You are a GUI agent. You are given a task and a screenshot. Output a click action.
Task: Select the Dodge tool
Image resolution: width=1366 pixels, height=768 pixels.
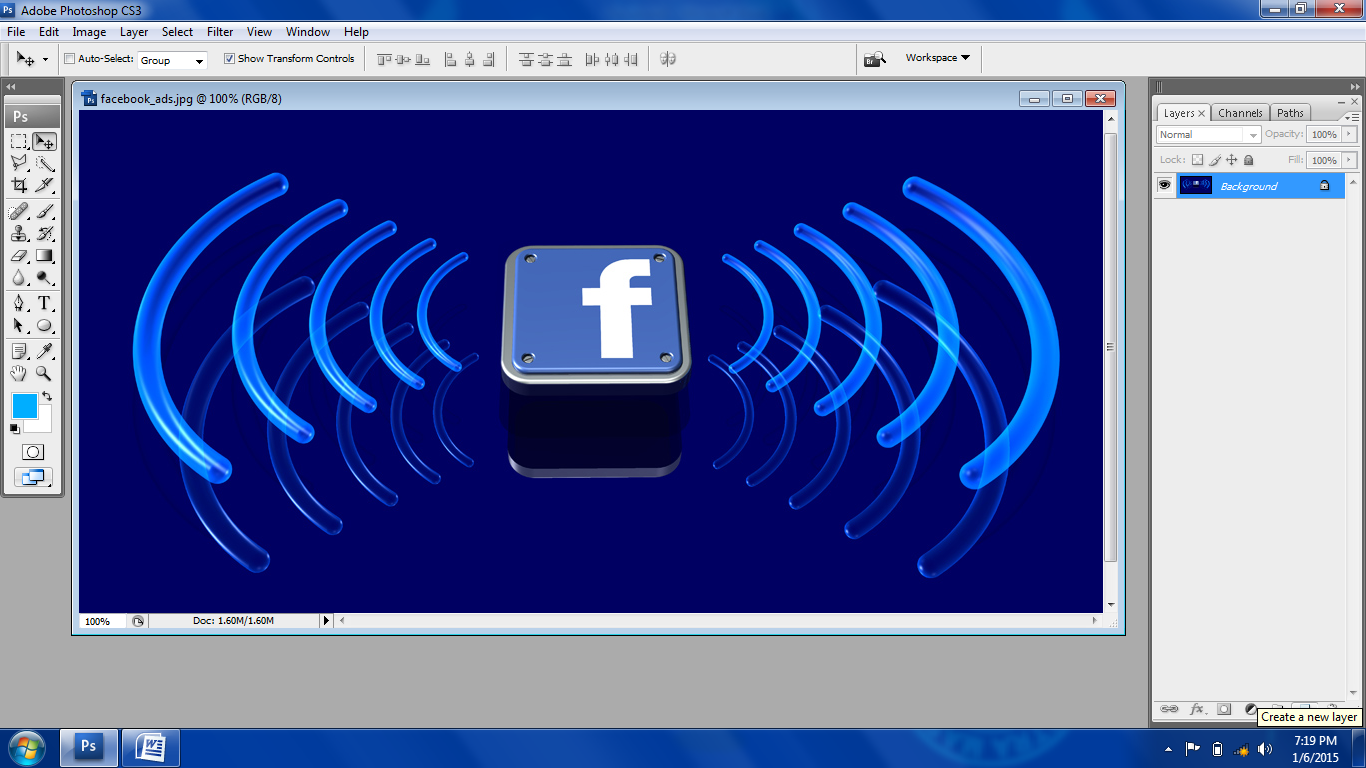45,277
